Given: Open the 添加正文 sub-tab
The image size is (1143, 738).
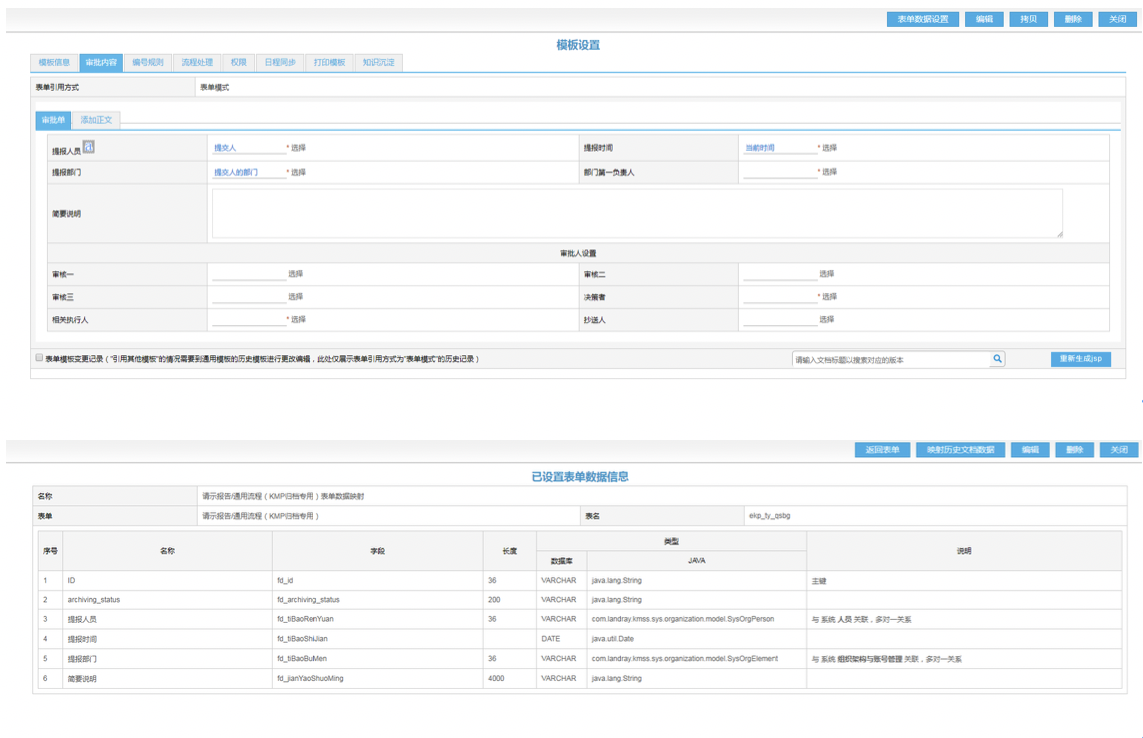Looking at the screenshot, I should [x=97, y=120].
